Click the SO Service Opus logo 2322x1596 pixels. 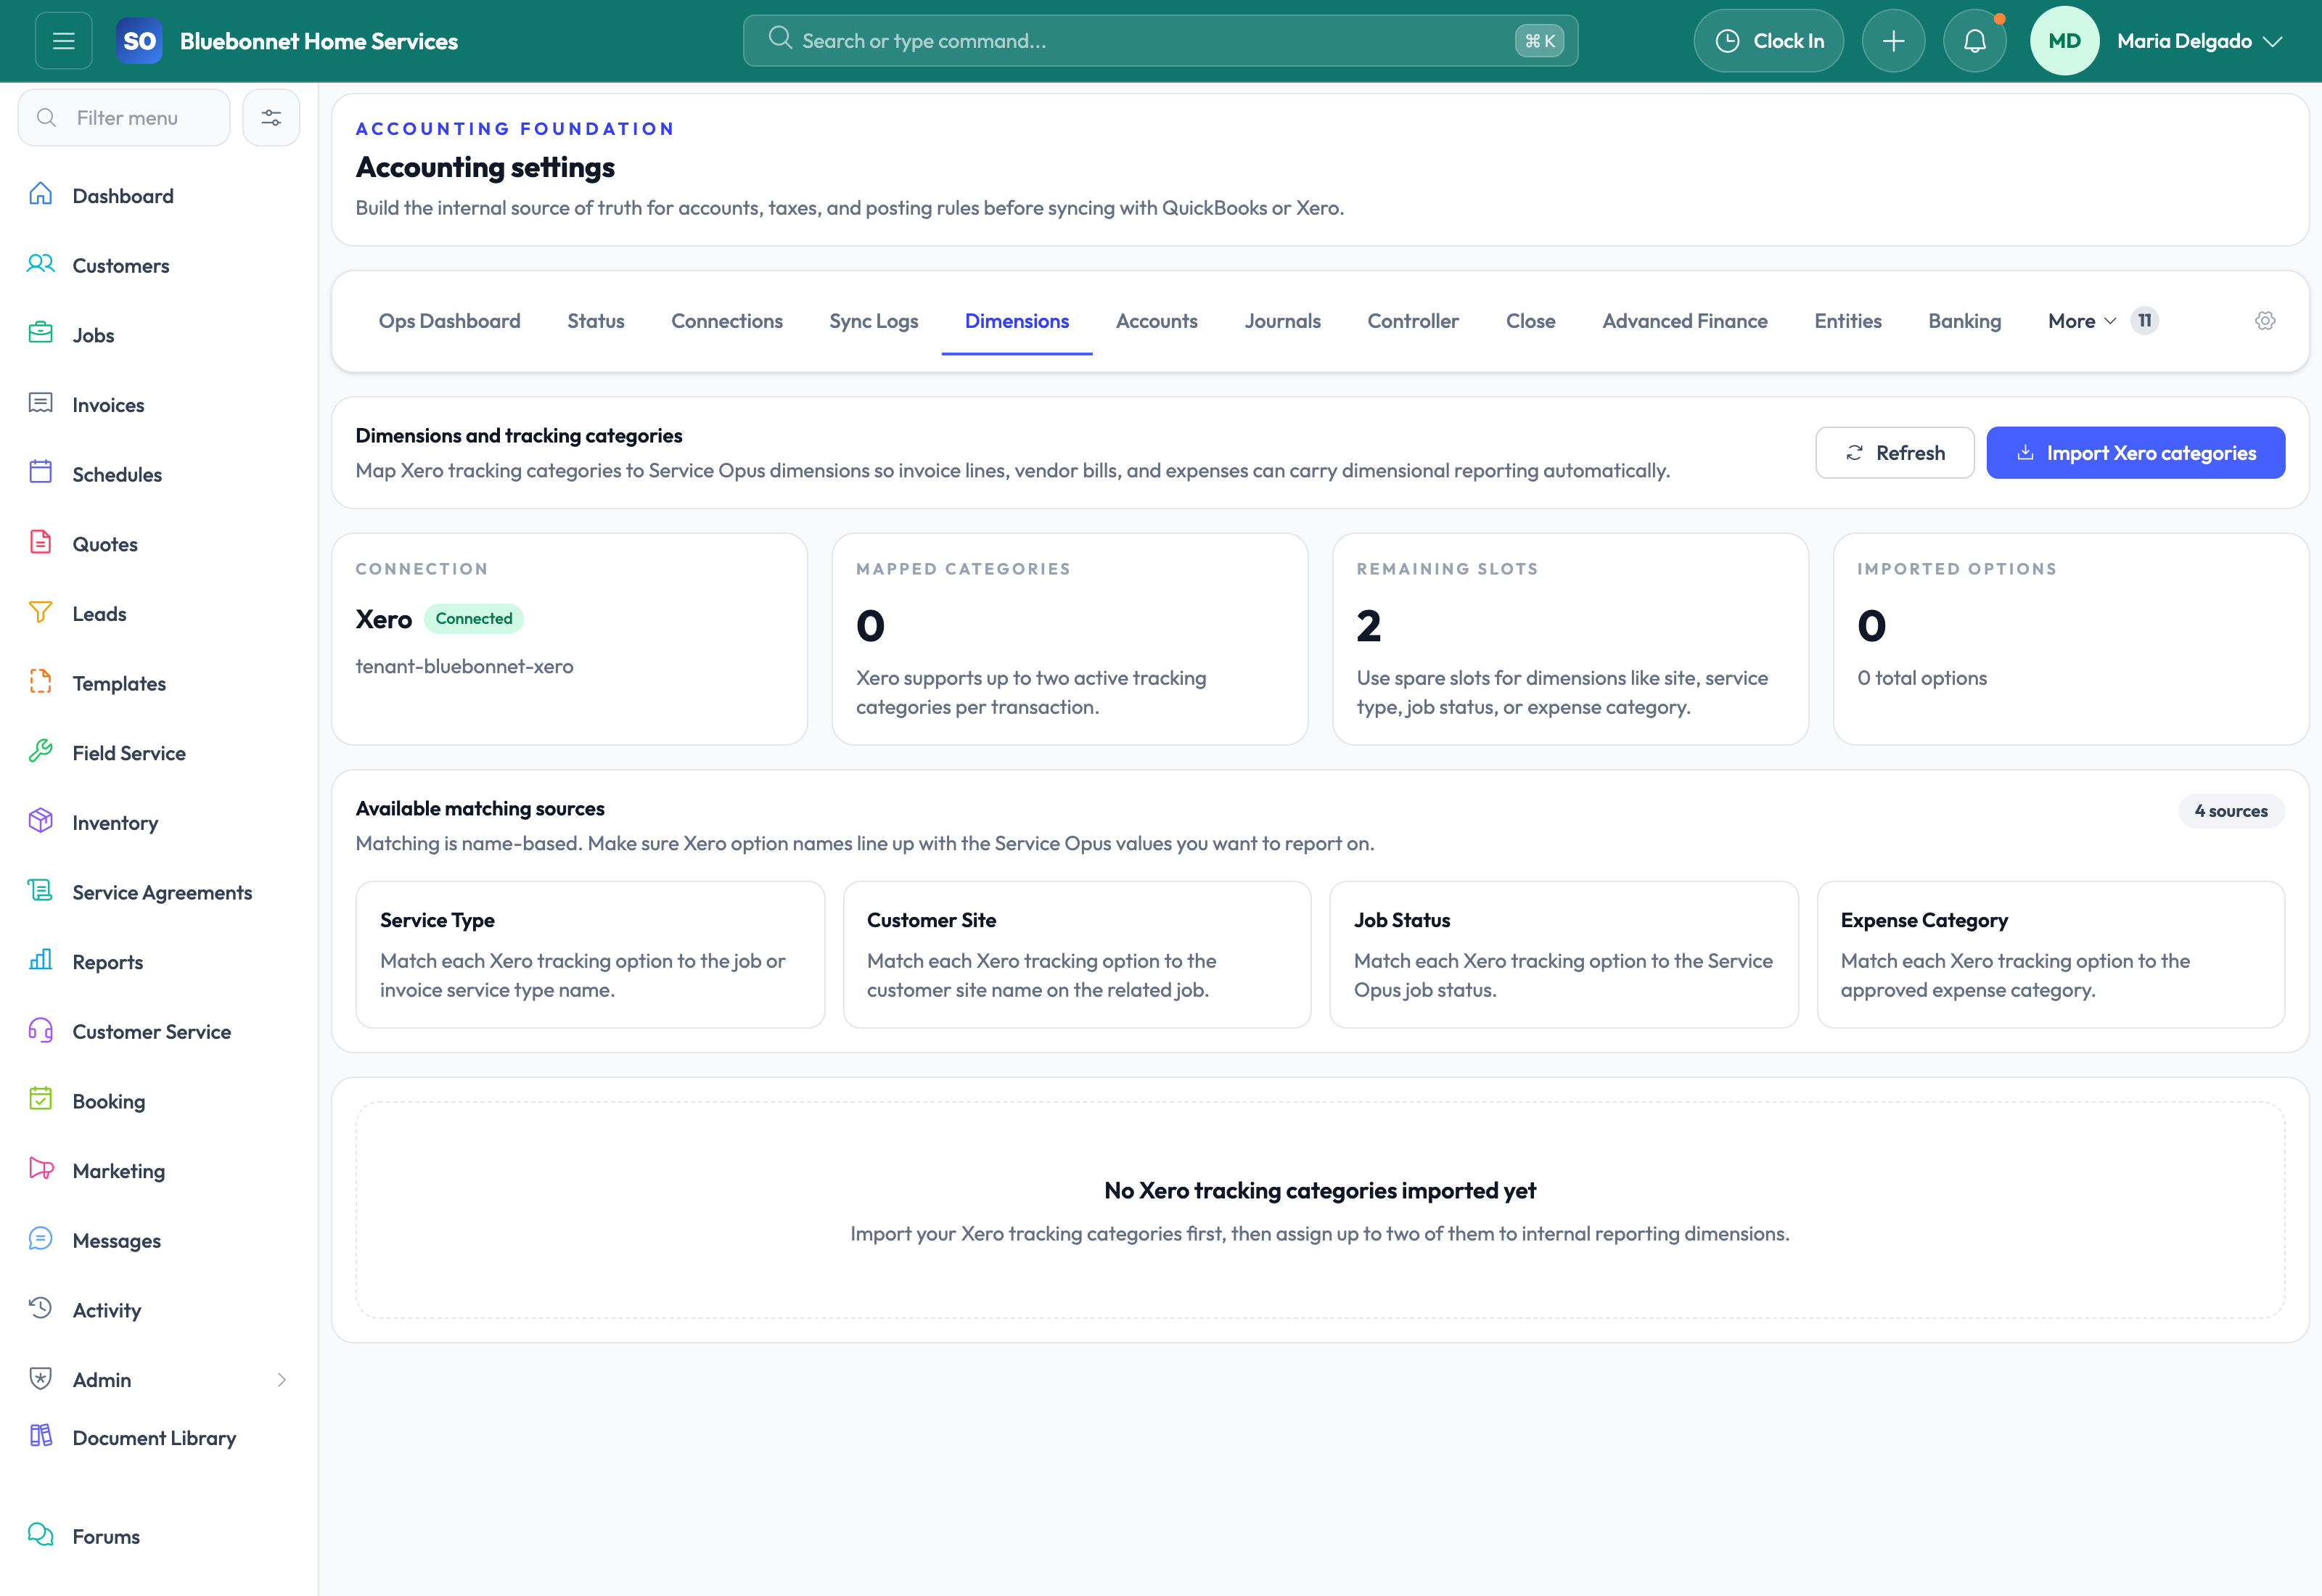coord(139,41)
